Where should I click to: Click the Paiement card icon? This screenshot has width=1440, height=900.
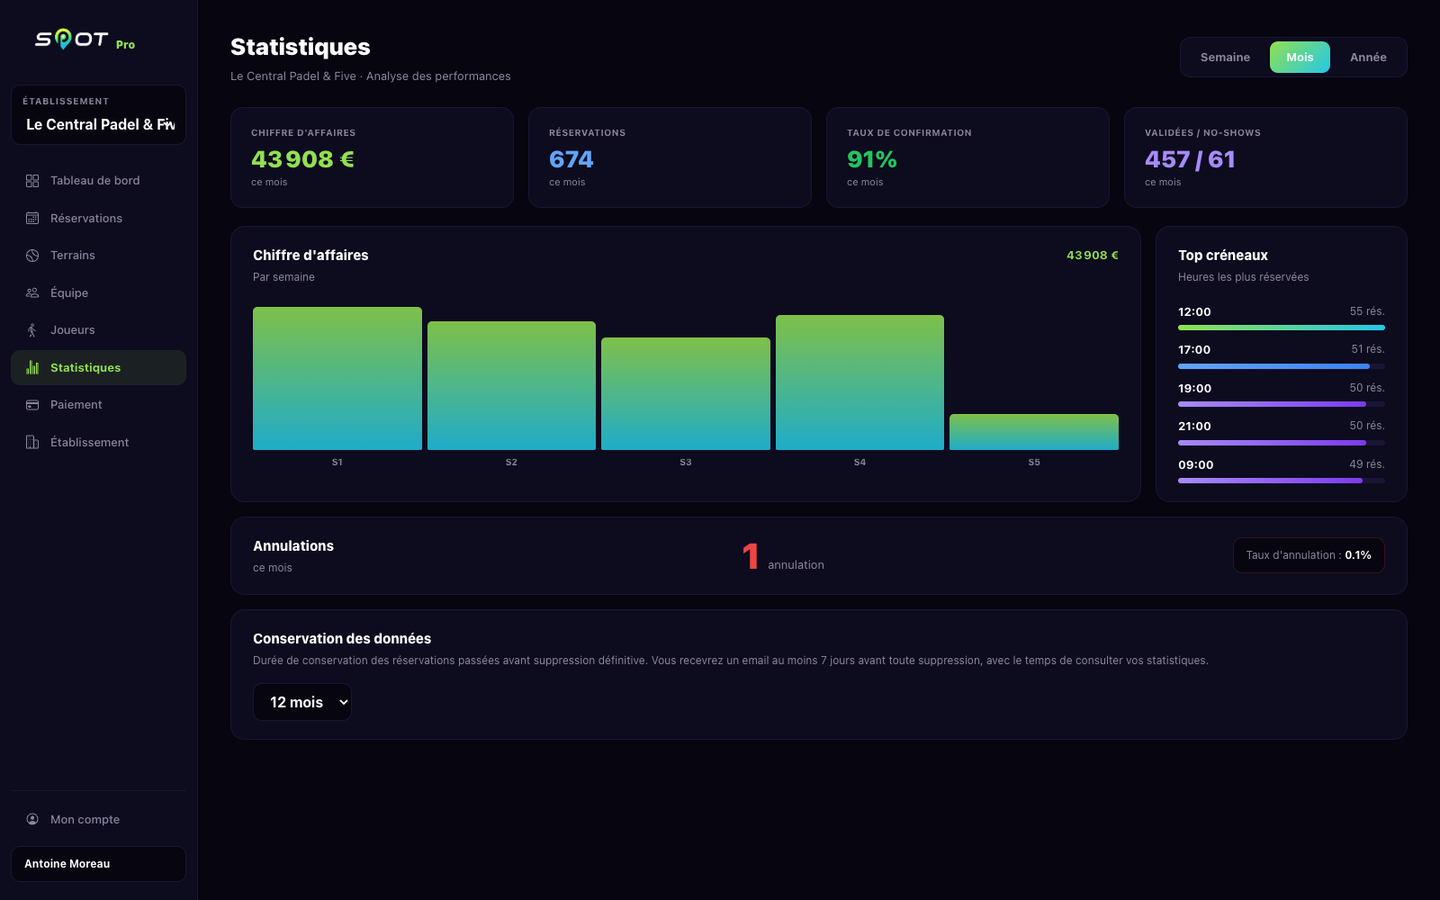[x=32, y=405]
